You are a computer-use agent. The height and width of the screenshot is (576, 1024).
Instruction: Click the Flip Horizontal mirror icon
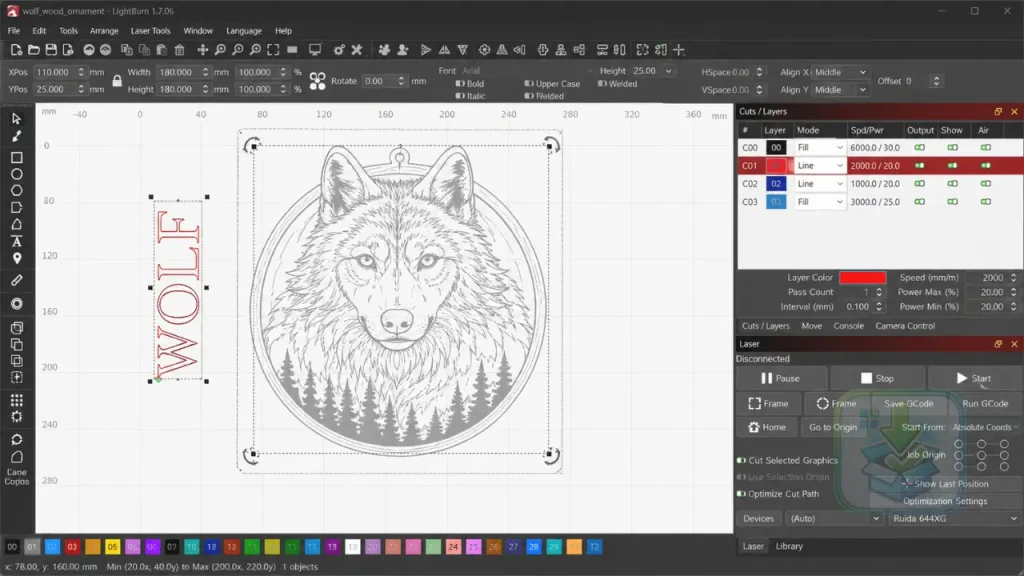pyautogui.click(x=444, y=50)
